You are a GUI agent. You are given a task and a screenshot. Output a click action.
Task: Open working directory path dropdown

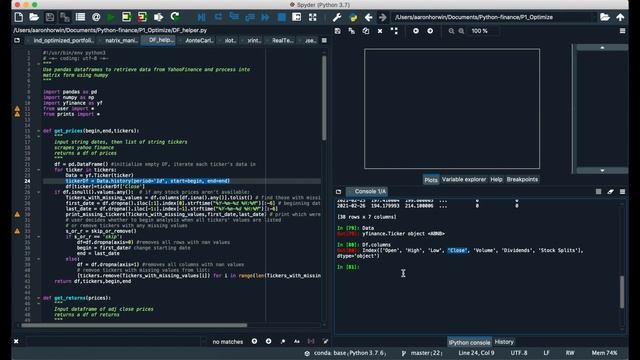594,17
